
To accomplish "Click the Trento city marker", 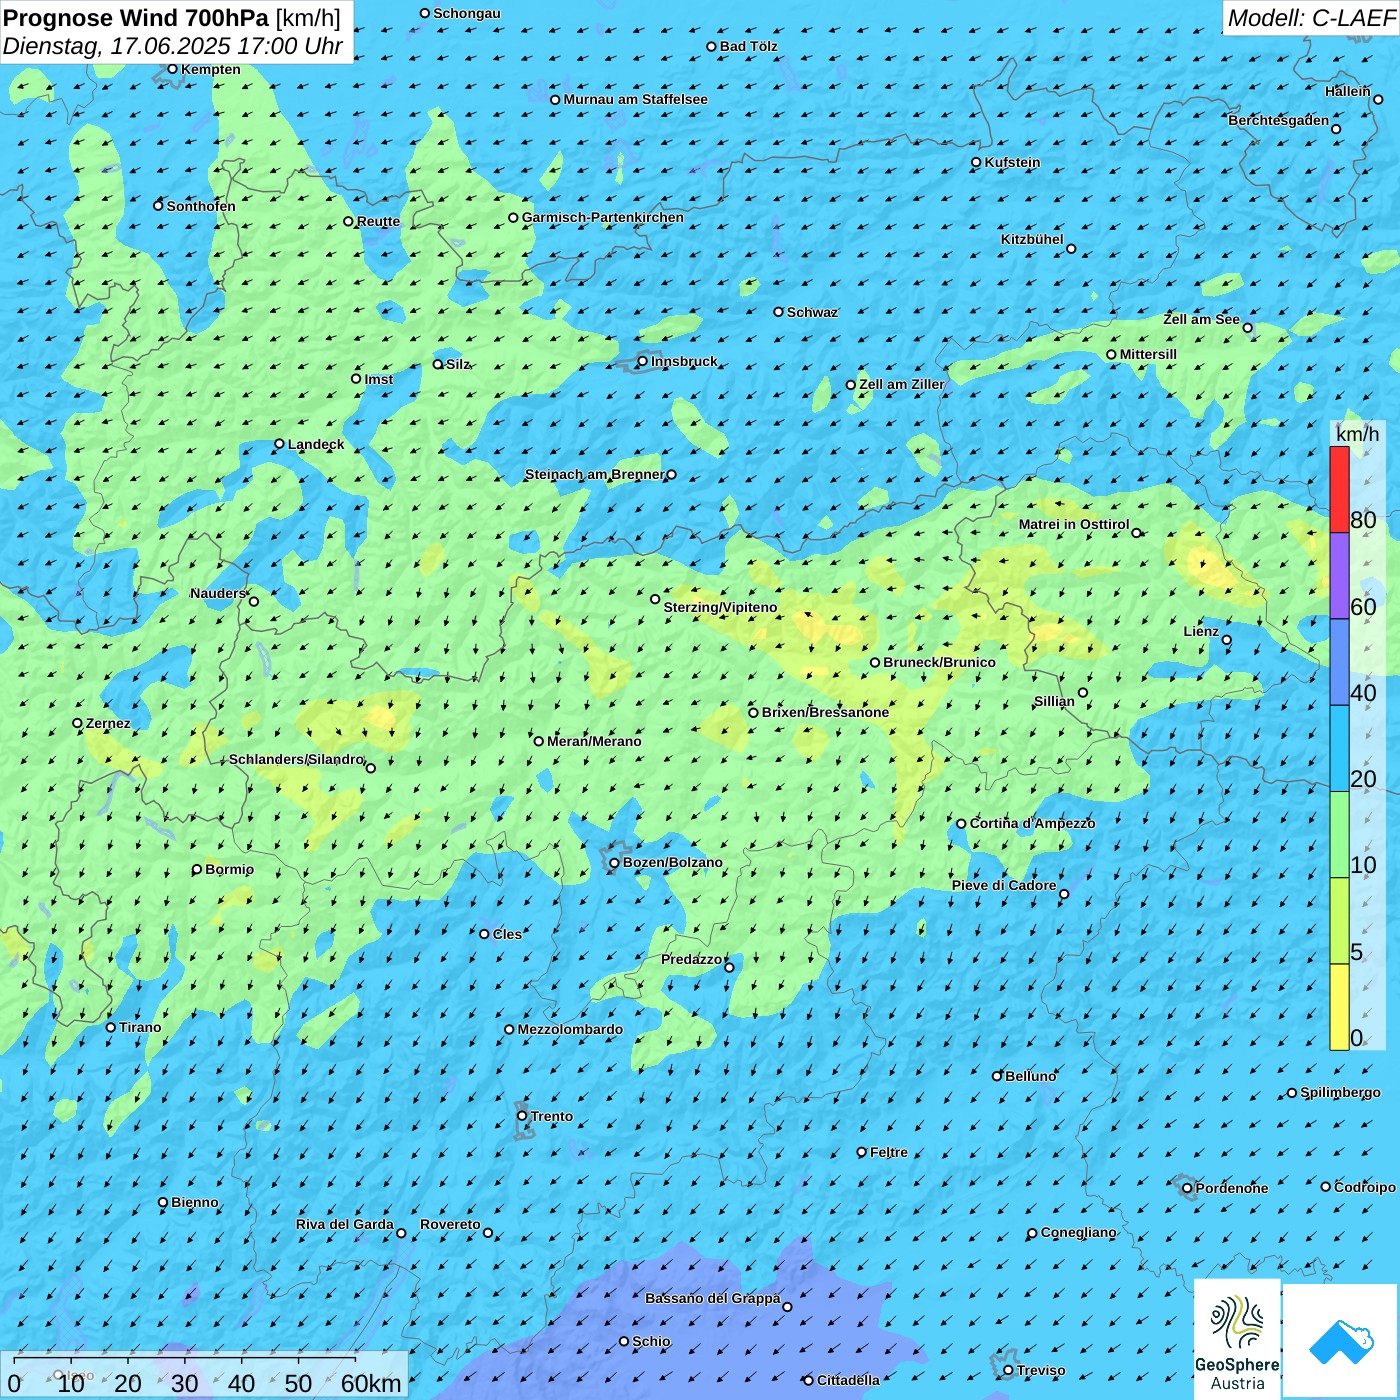I will (522, 1116).
